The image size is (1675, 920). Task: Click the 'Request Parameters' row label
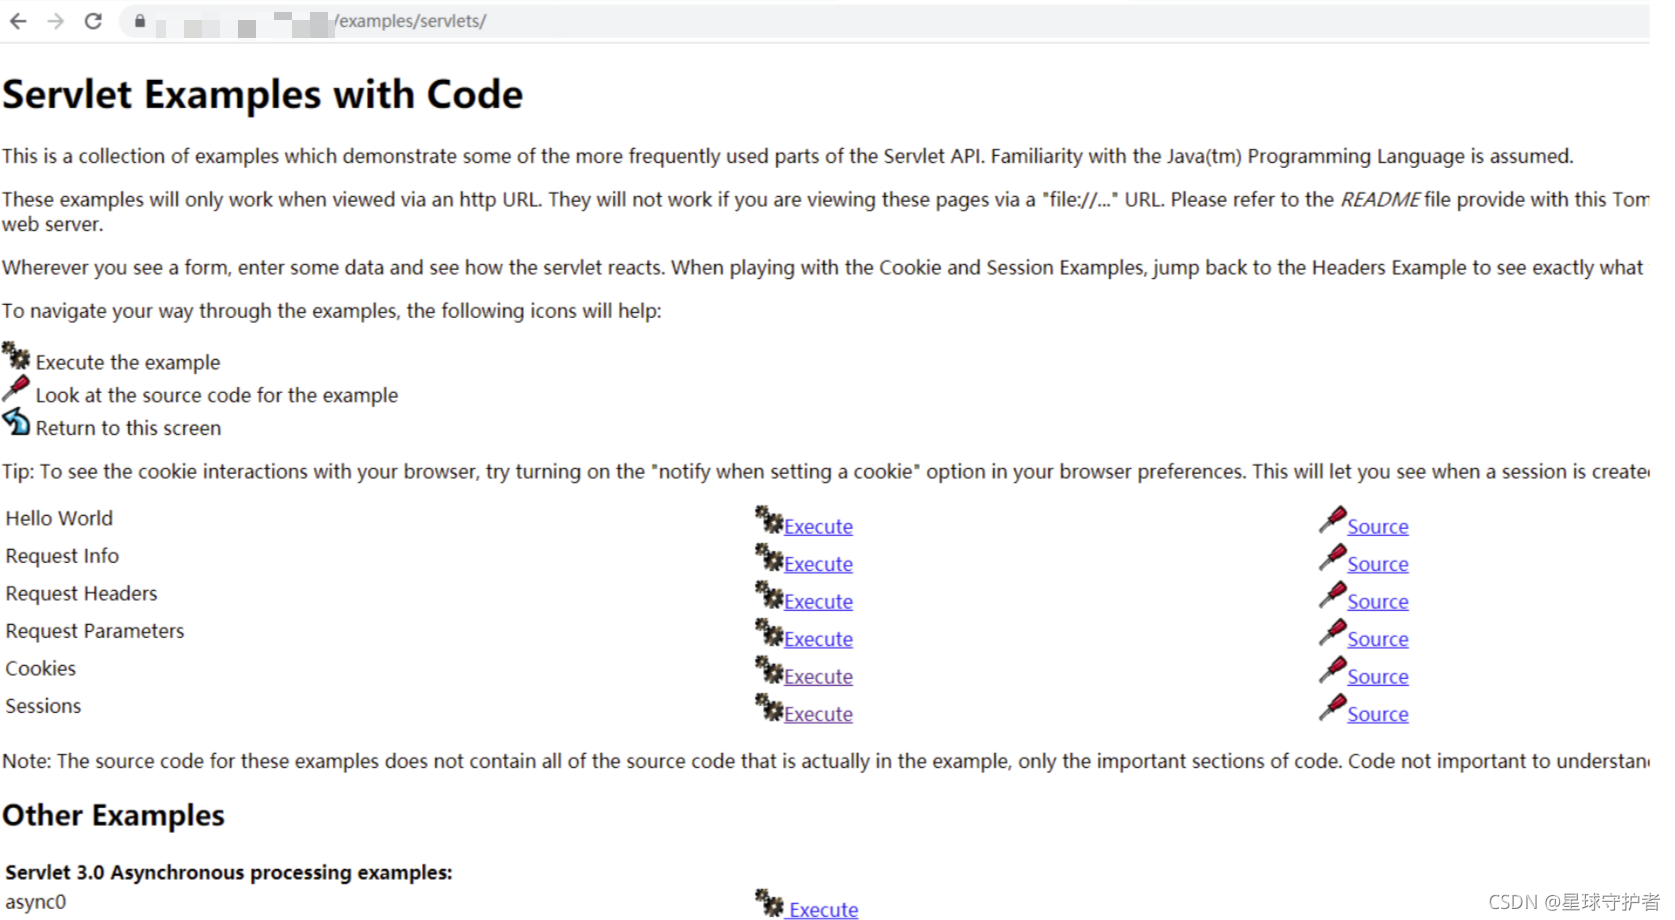pos(95,632)
